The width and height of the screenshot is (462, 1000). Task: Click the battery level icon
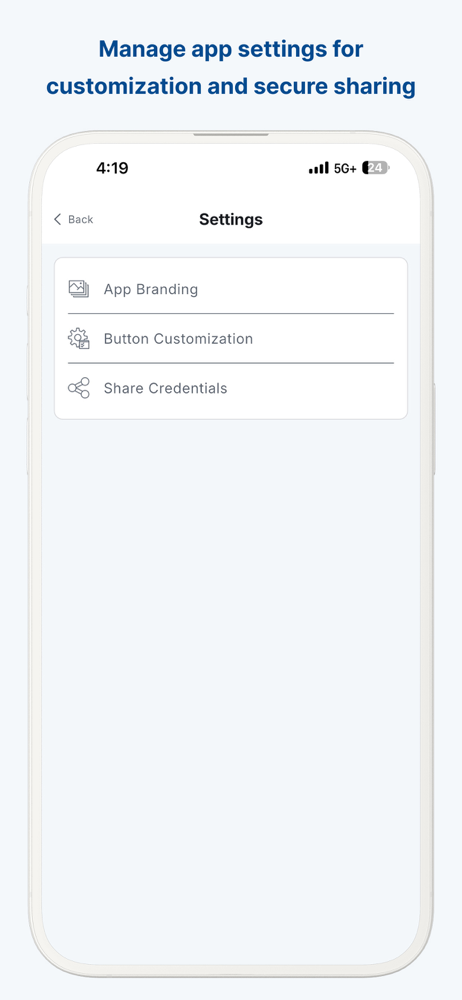[x=376, y=168]
